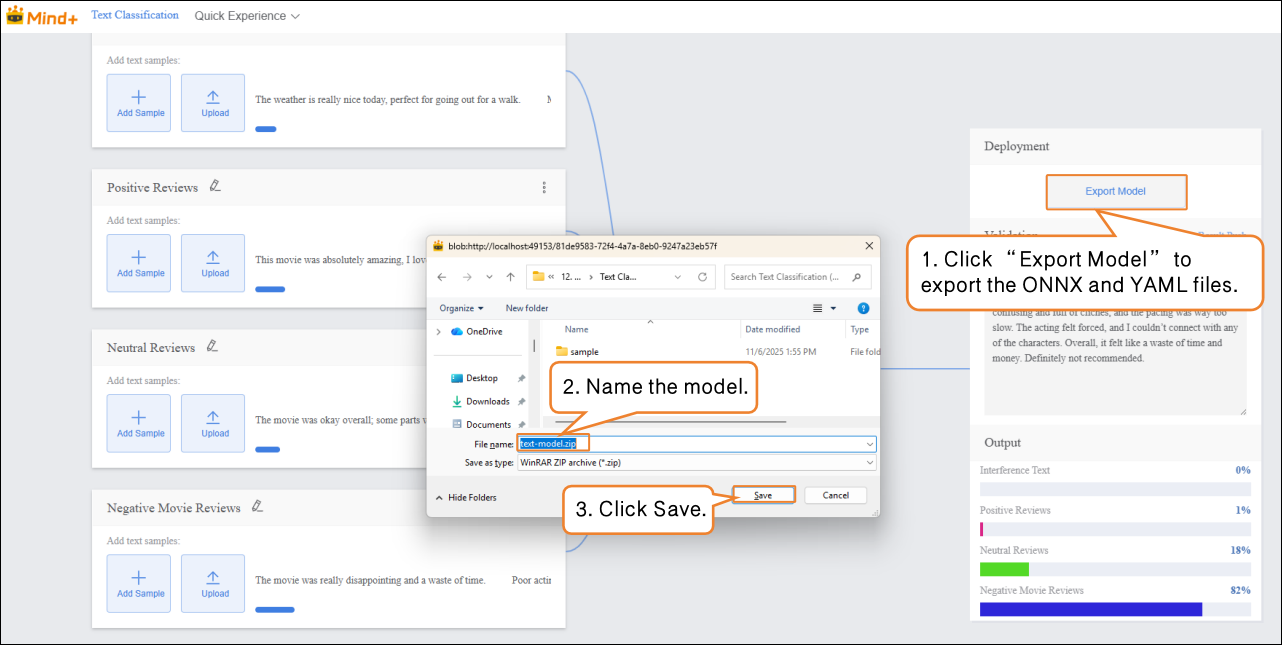Expand the OneDrive tree node
1282x646 pixels.
click(x=439, y=331)
